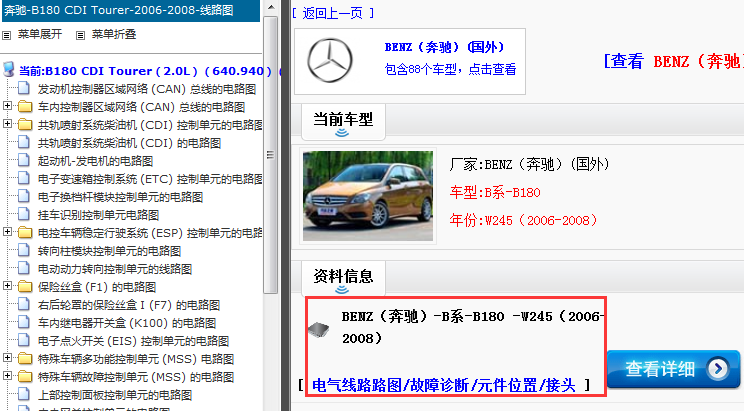The image size is (744, 411).
Task: Select root node 当前:B180 CDI Tourer (2.0L)
Action: click(x=145, y=71)
